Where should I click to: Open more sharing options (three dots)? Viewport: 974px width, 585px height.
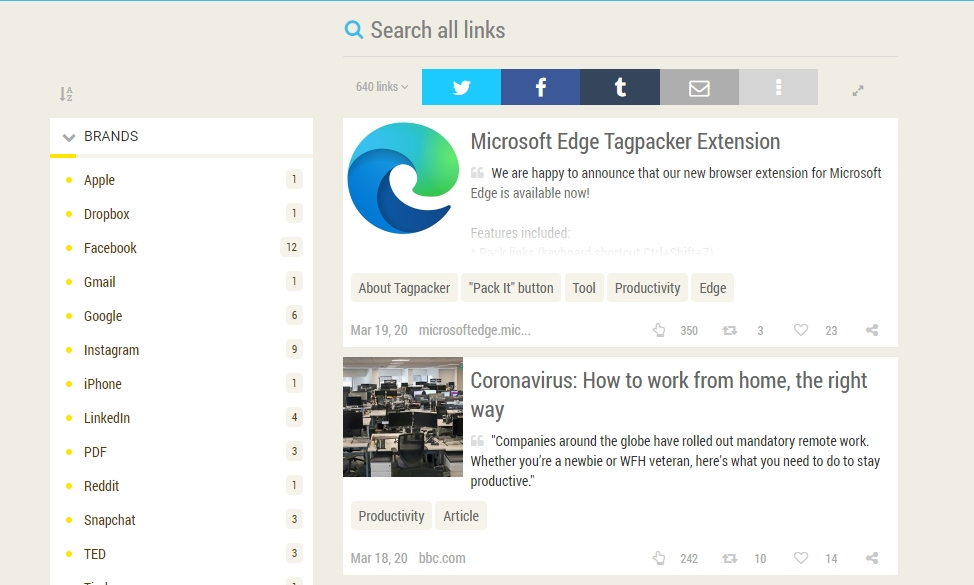(x=778, y=87)
